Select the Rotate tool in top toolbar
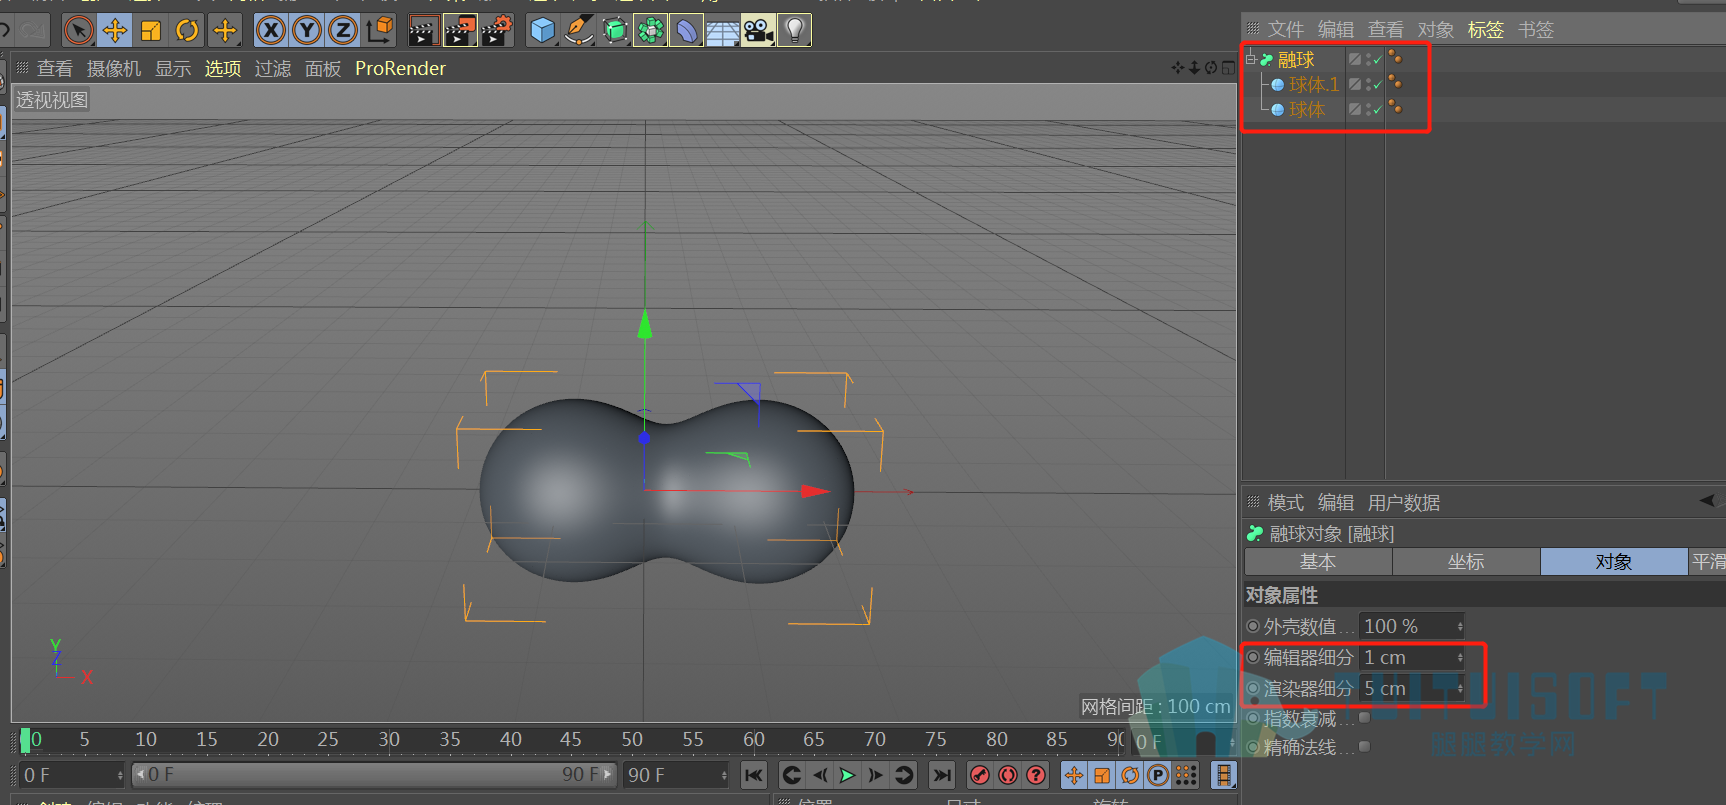 187,31
